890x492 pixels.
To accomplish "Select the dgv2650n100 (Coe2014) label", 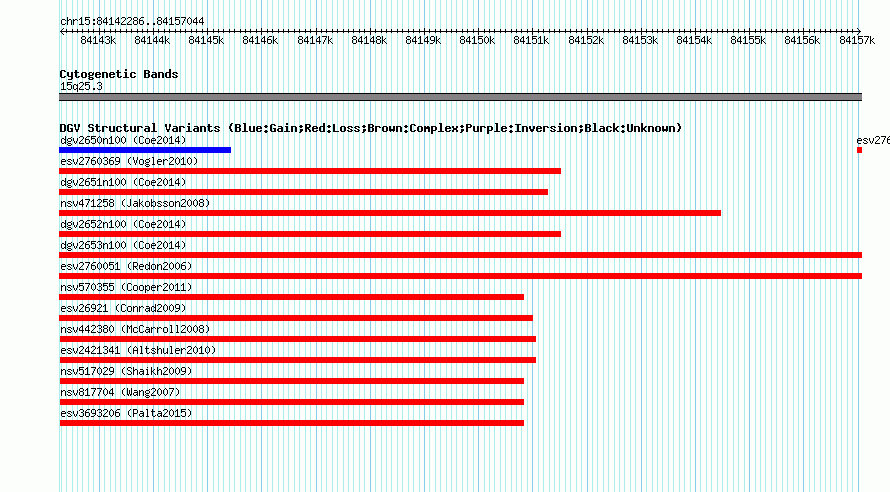I will [123, 140].
